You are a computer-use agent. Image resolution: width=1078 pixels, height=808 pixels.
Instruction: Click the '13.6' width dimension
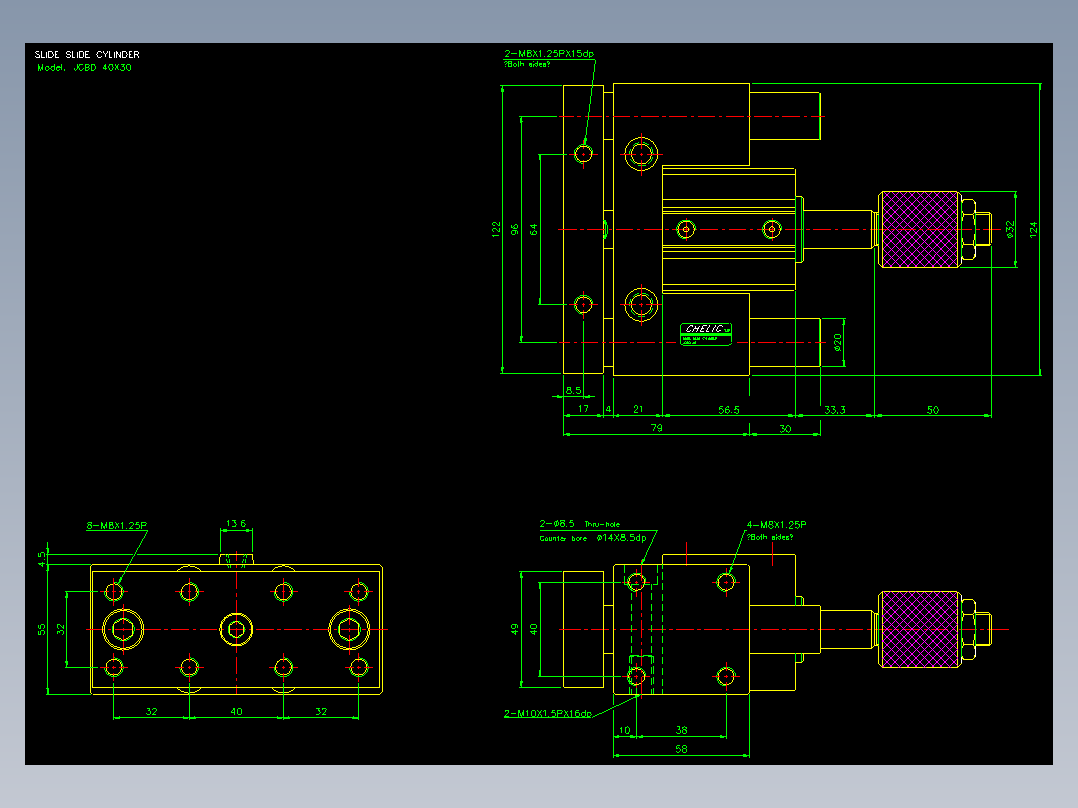236,523
